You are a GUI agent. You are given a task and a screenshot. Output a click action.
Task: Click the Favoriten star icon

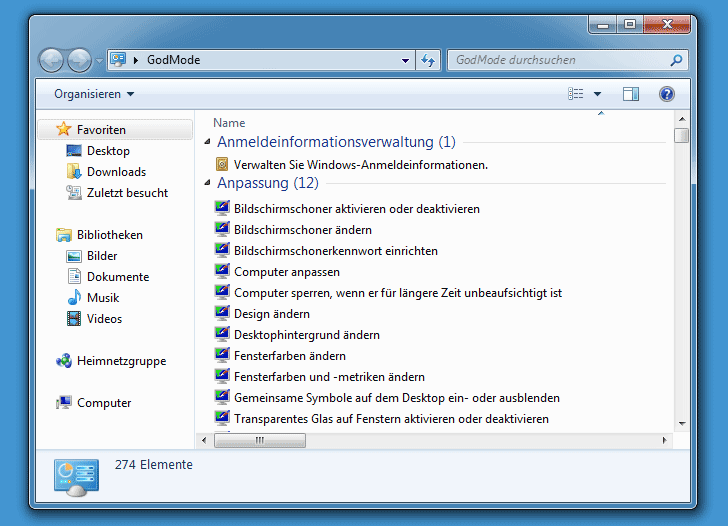pyautogui.click(x=64, y=129)
